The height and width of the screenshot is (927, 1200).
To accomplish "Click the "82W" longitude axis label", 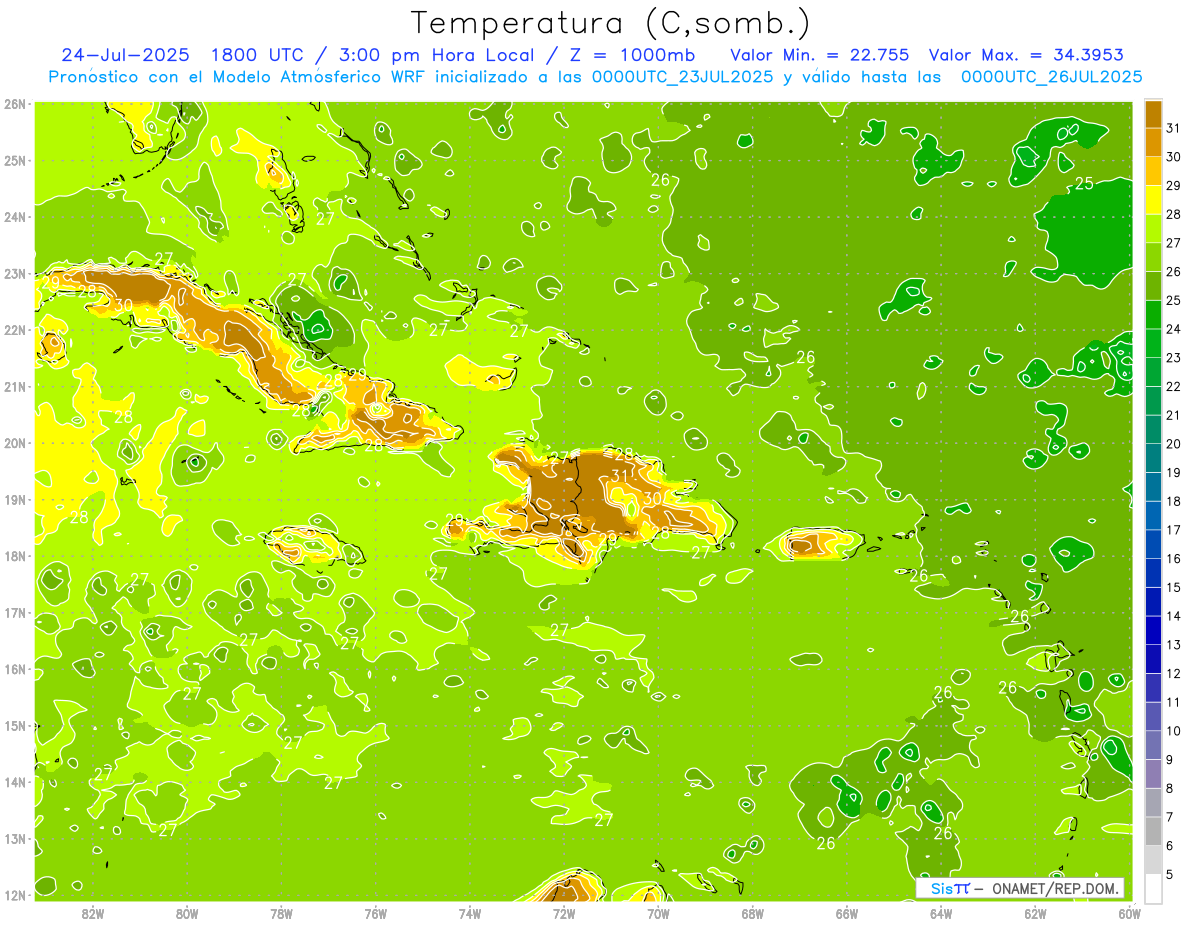I will pyautogui.click(x=93, y=913).
